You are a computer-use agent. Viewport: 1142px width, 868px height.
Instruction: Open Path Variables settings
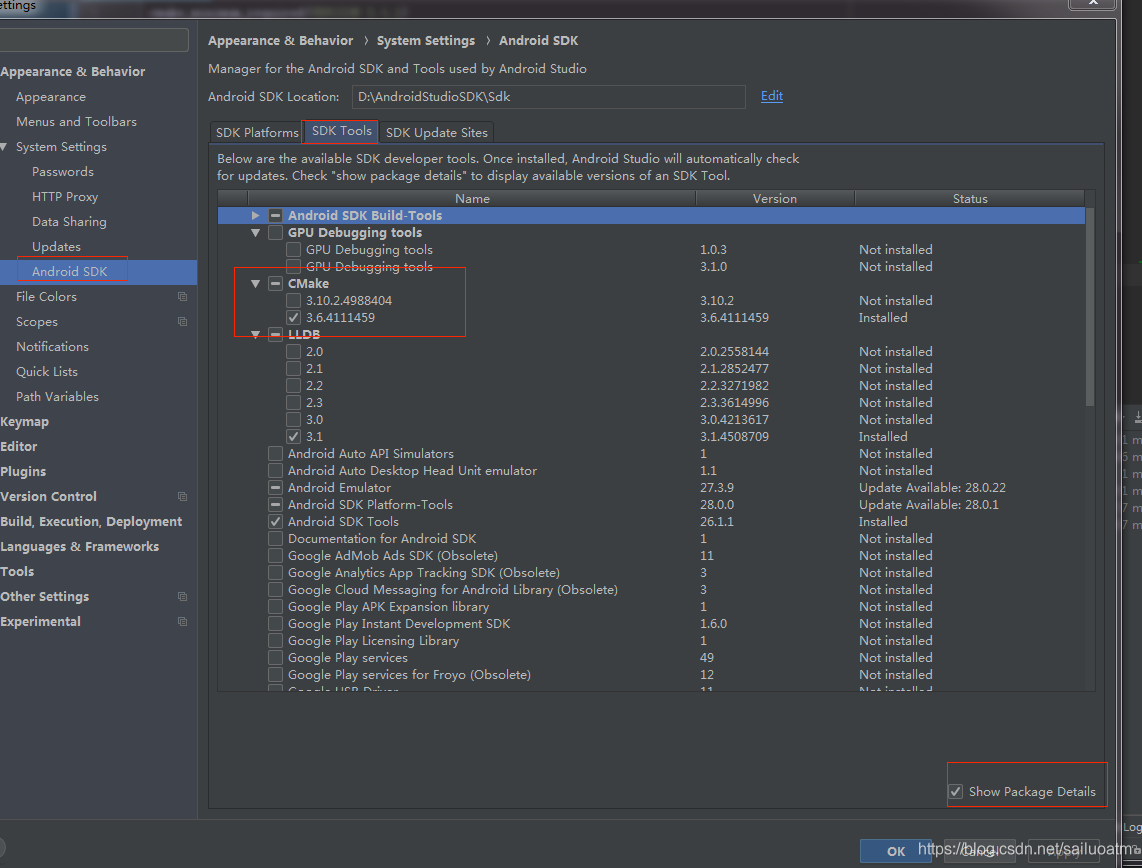pos(58,397)
